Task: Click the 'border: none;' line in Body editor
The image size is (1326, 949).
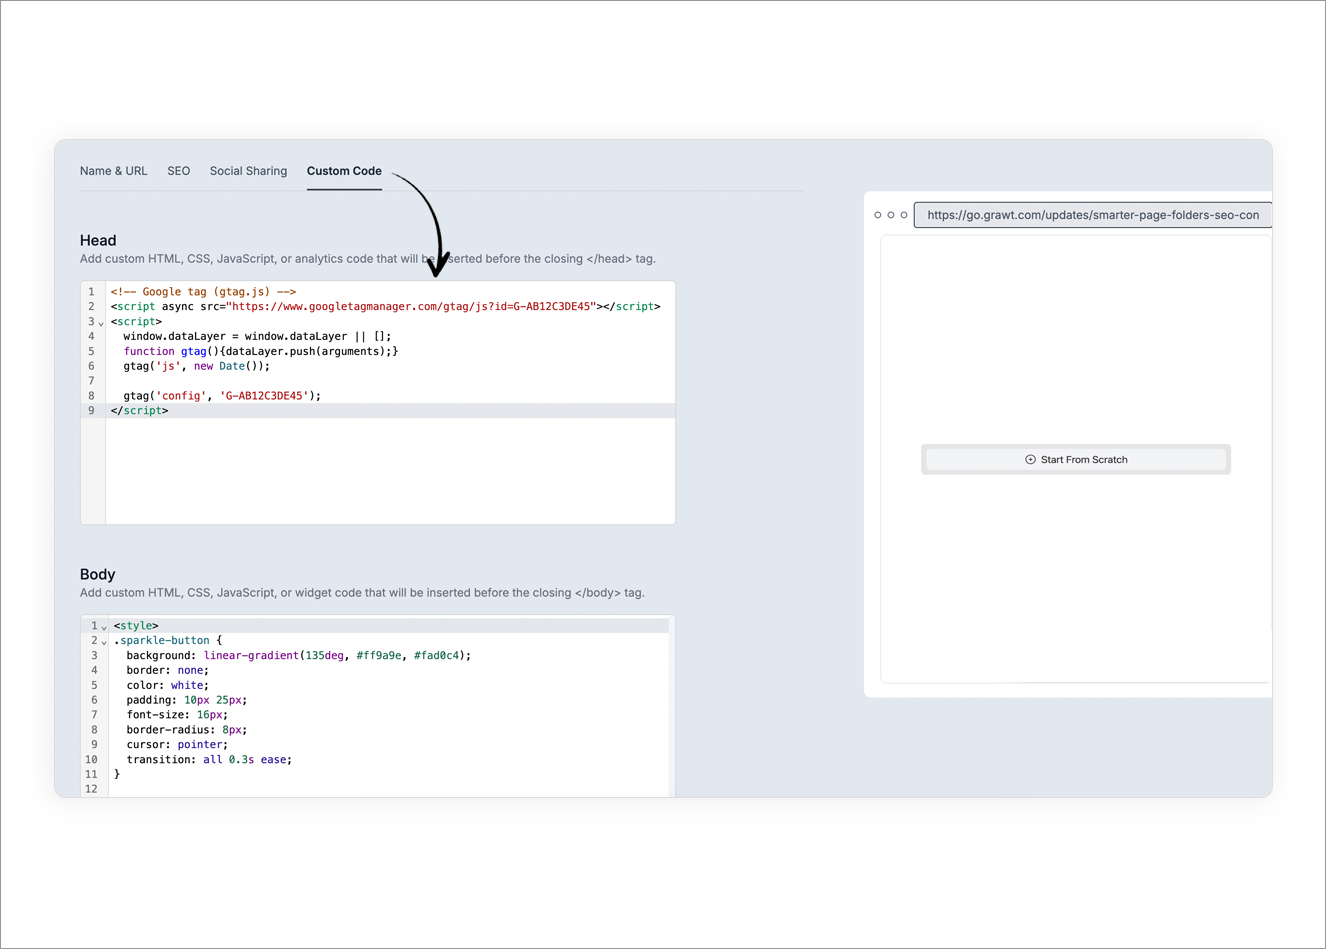Action: [168, 670]
